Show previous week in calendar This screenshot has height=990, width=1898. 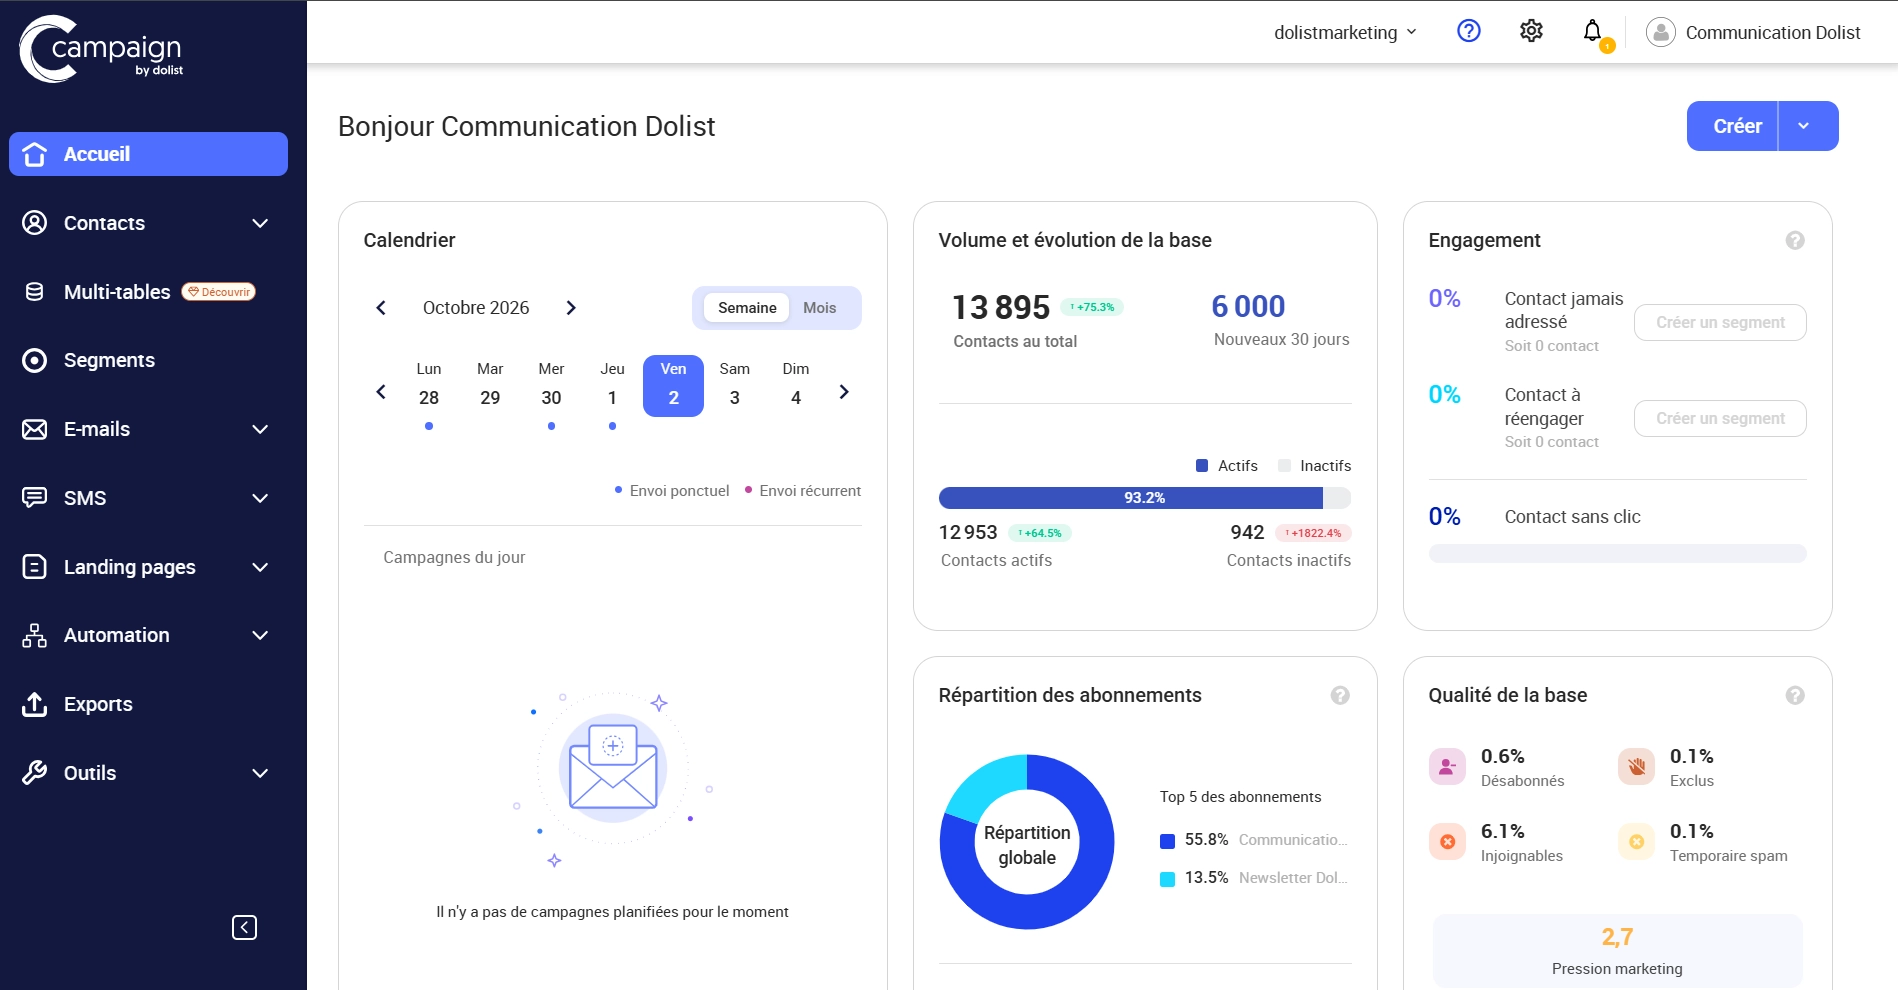pos(381,392)
